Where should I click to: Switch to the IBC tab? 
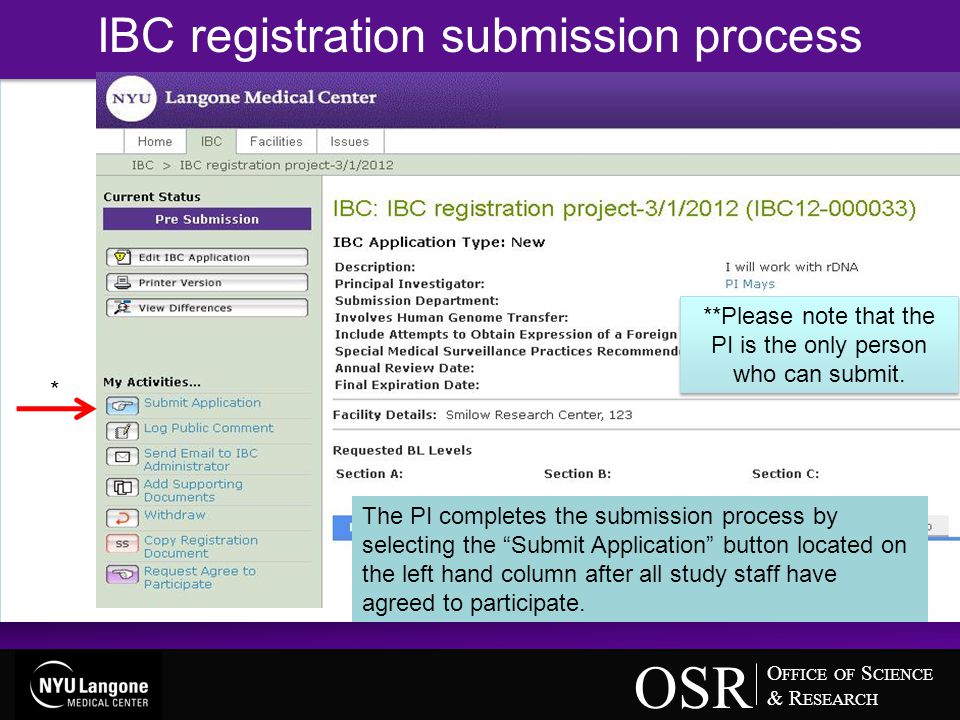[x=211, y=141]
